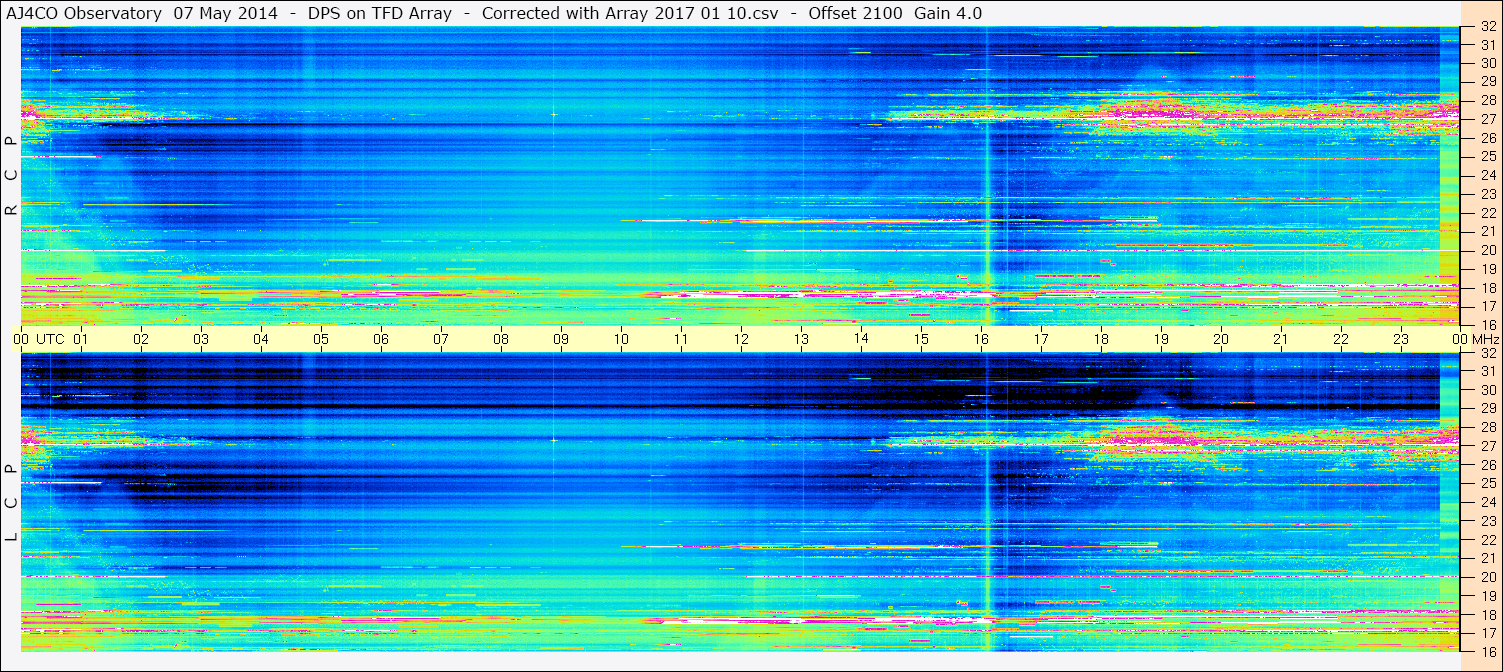Select the 23 hour mark on time axis
The image size is (1503, 672).
pos(1401,339)
